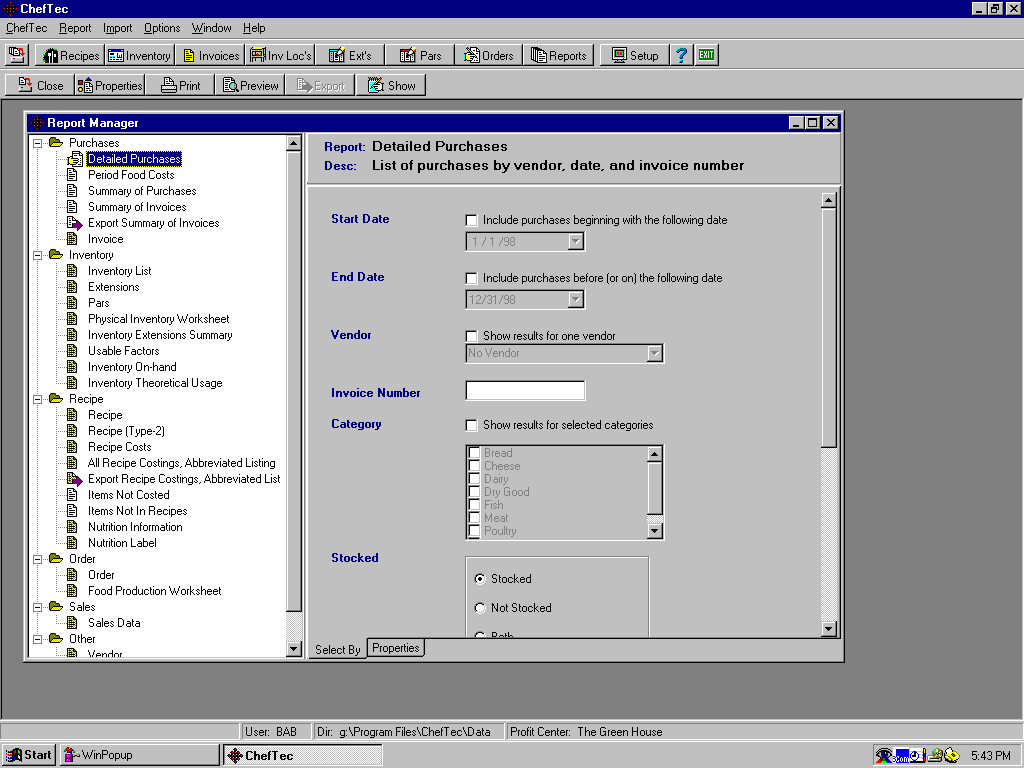Switch to the Properties tab
This screenshot has height=768, width=1024.
pyautogui.click(x=396, y=648)
